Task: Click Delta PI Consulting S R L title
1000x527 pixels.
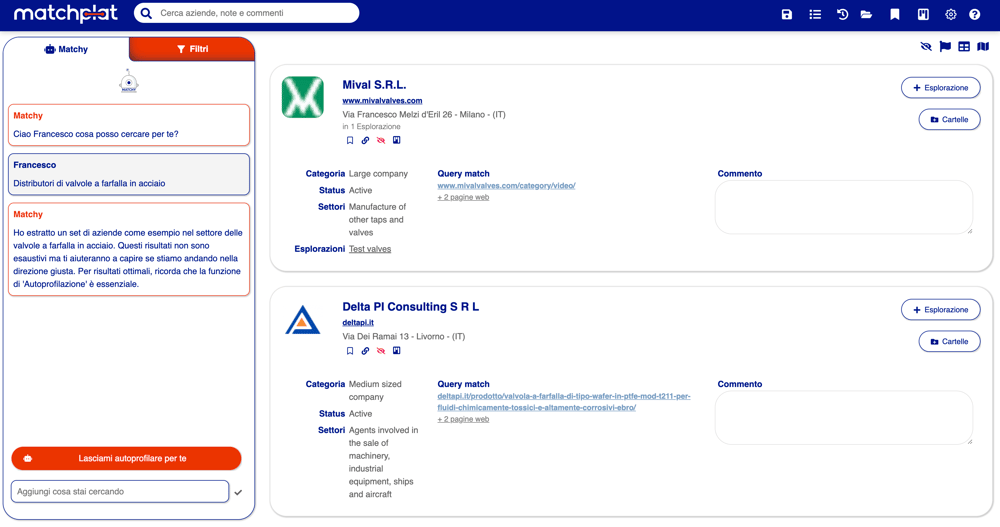Action: click(x=411, y=307)
